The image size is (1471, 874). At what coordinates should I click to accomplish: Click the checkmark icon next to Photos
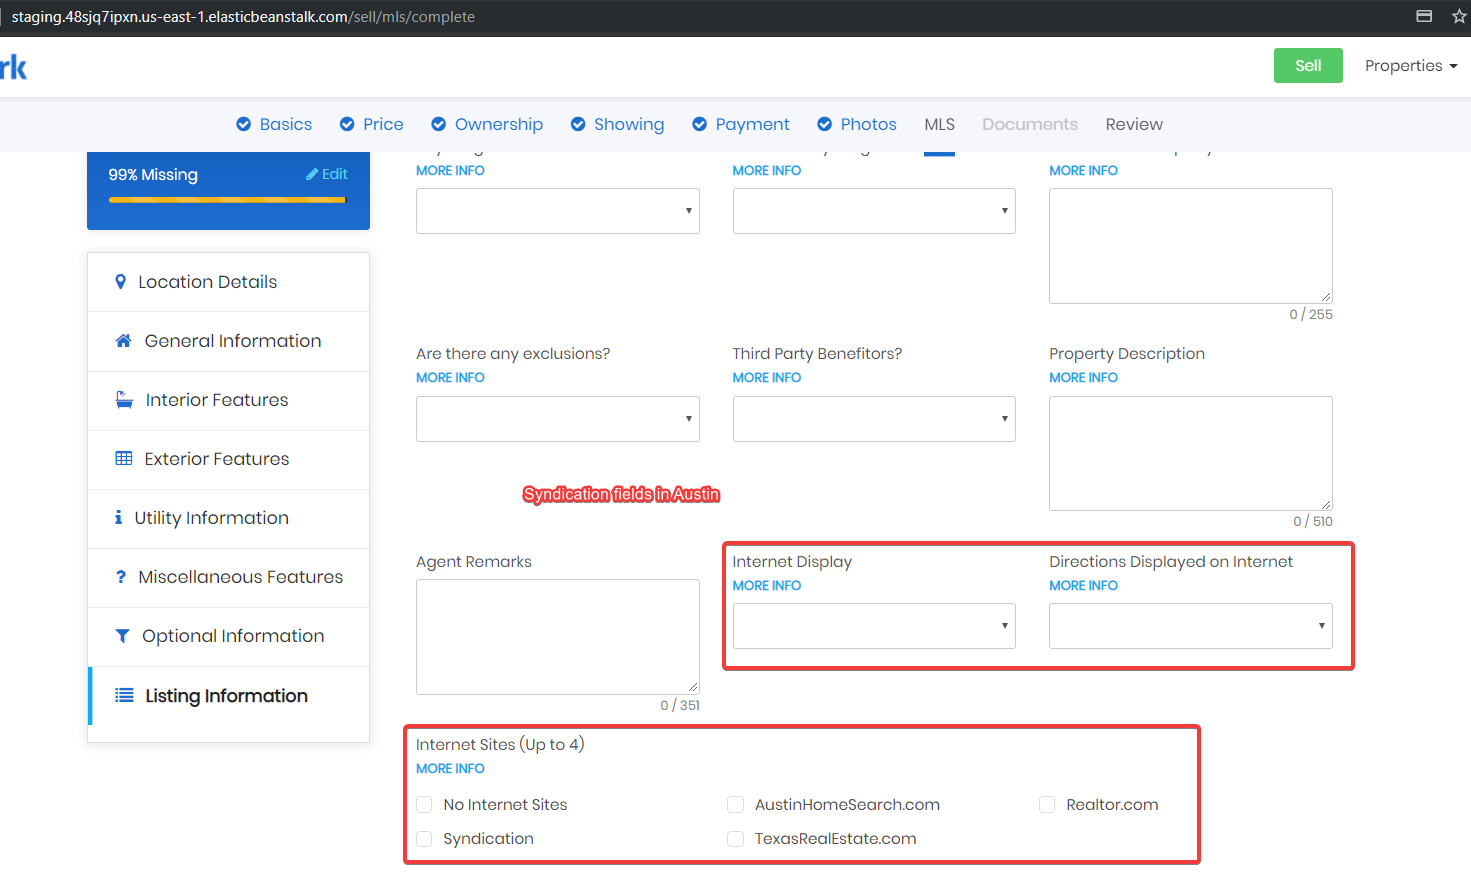point(825,124)
